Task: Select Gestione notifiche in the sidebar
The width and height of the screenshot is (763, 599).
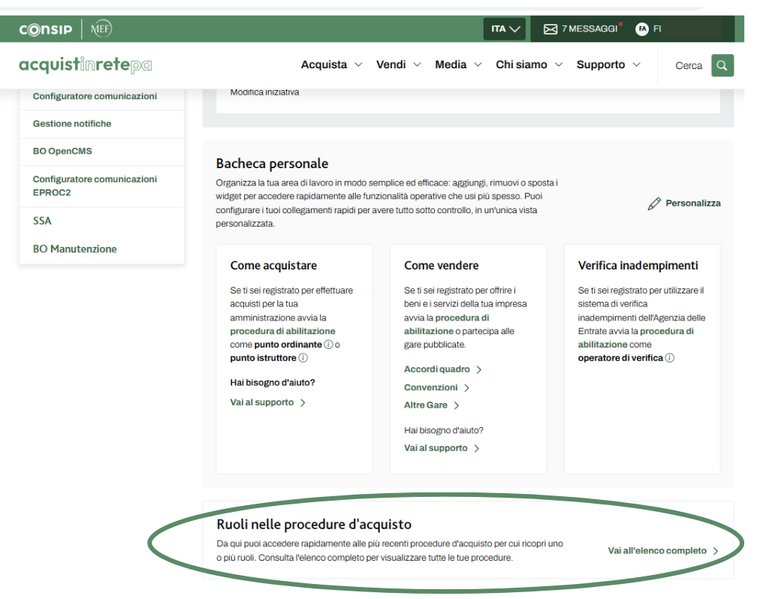Action: 72,124
